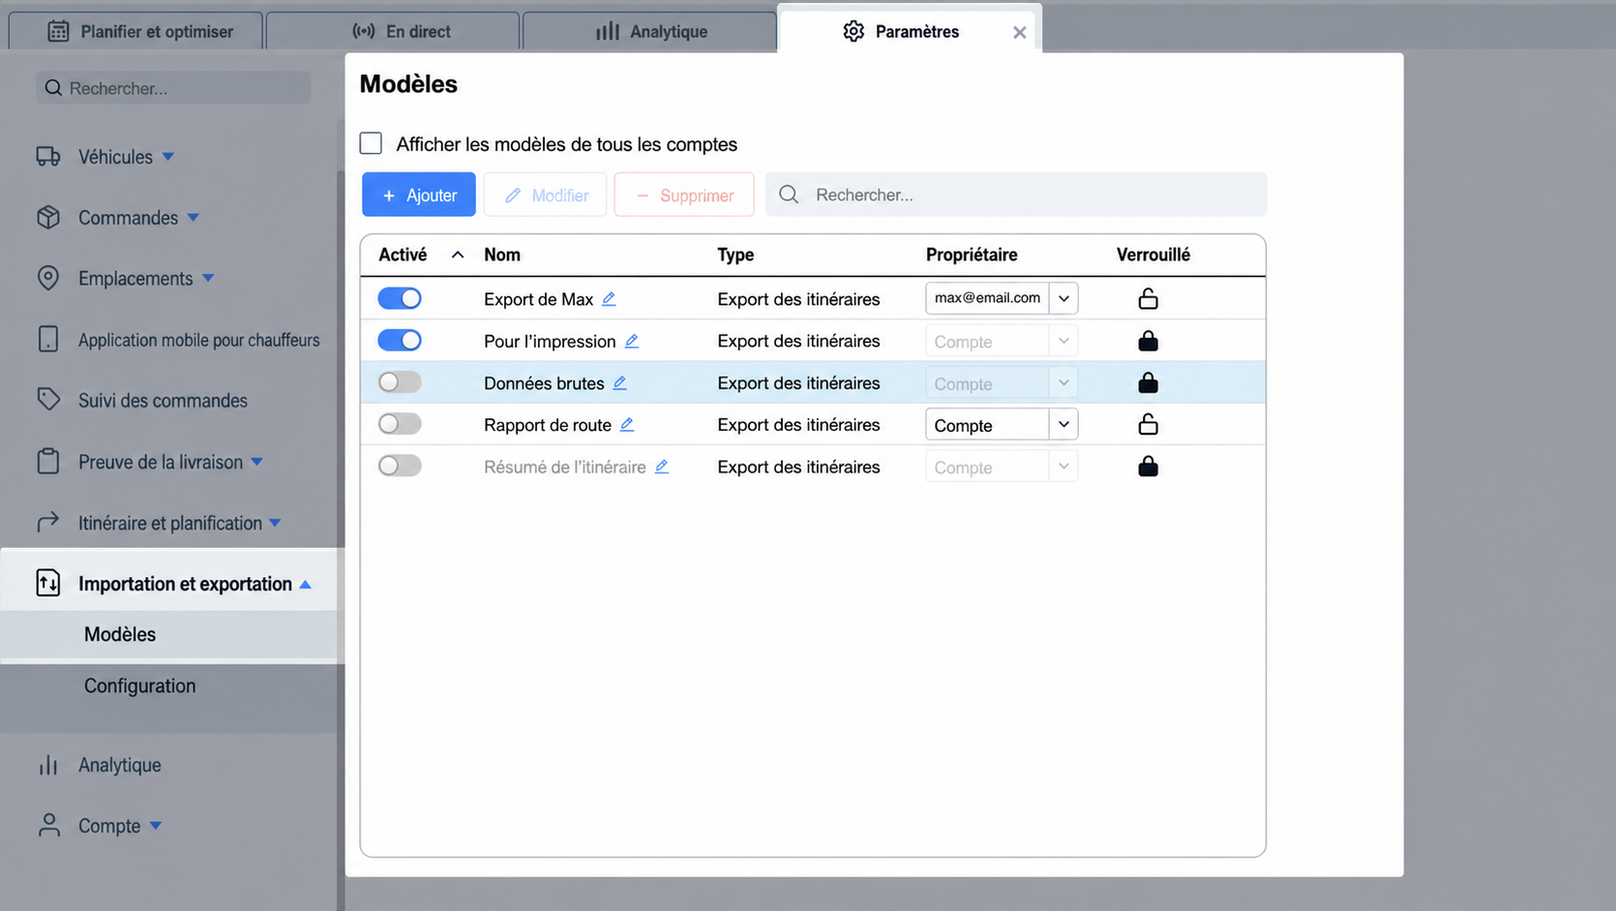Switch to the Planifier et optimiser tab
1616x911 pixels.
(136, 31)
